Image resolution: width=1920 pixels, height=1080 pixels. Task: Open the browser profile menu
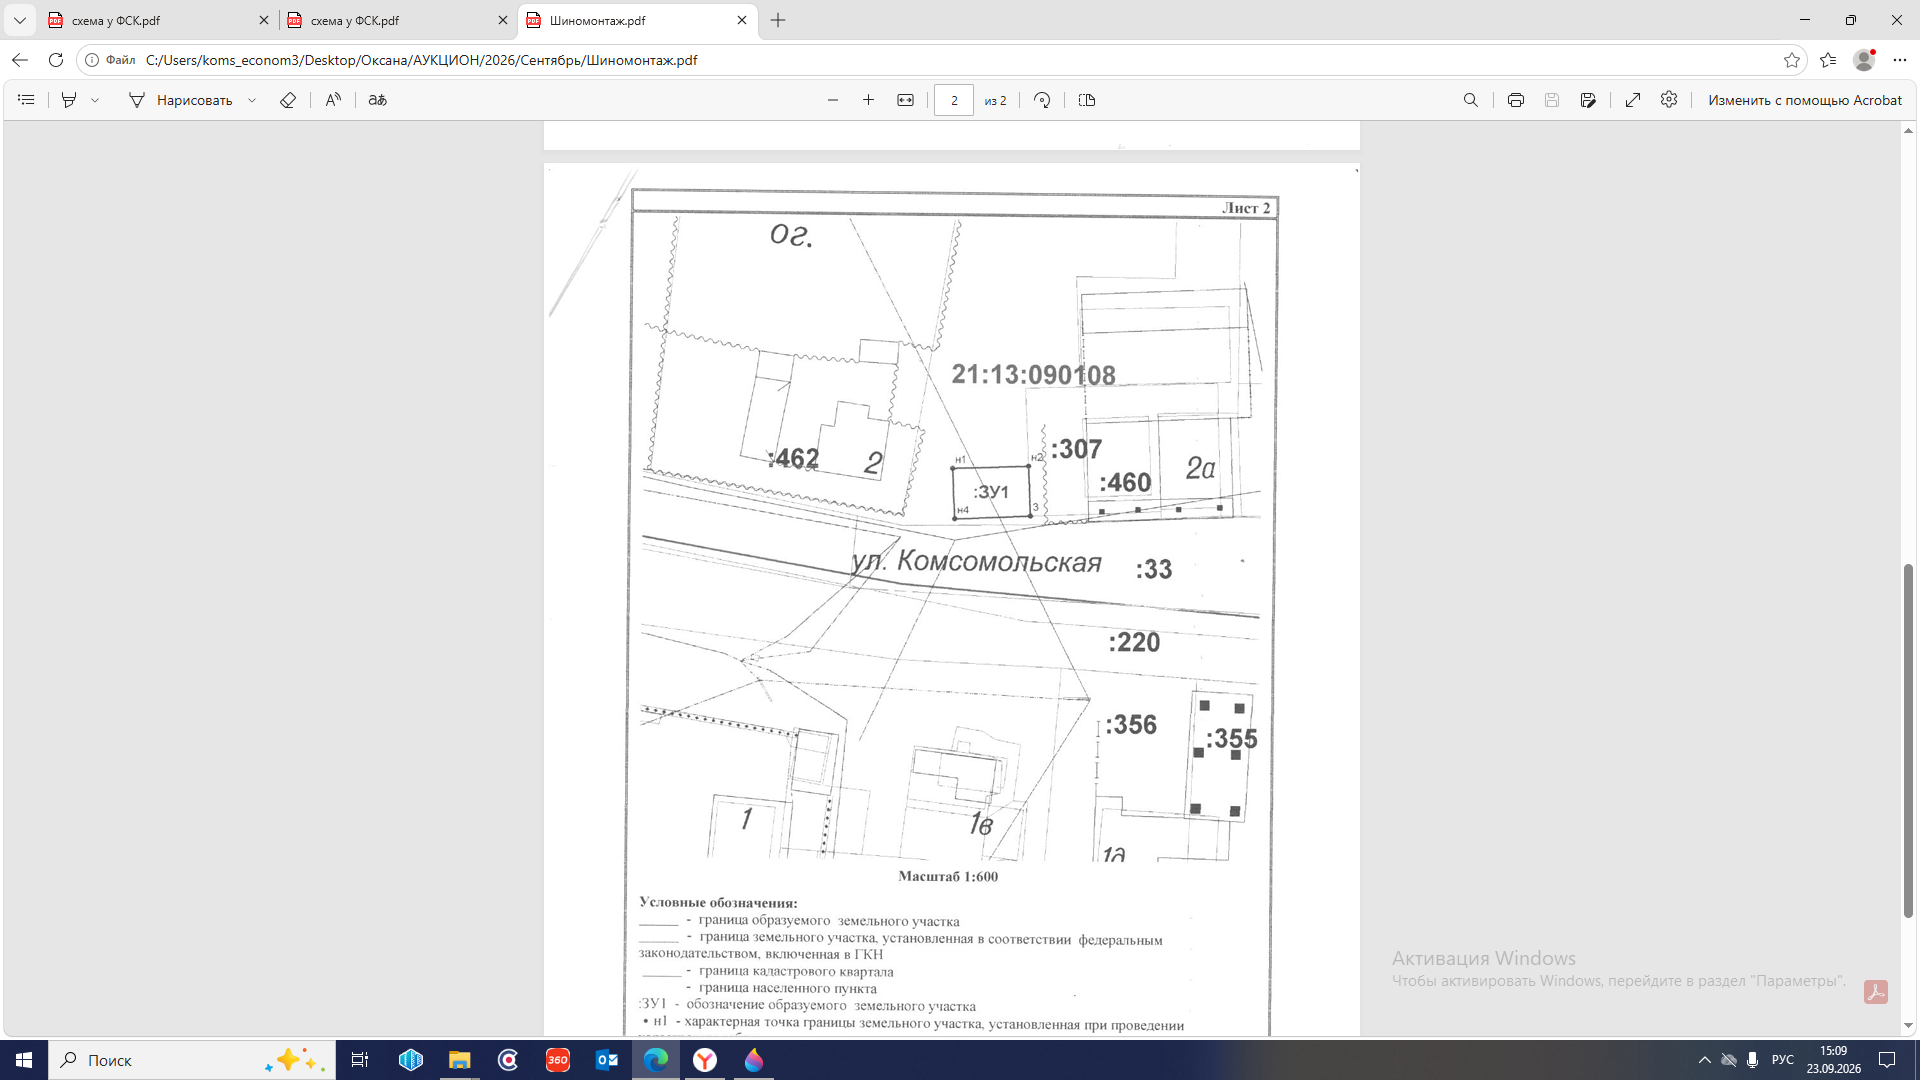click(1864, 60)
